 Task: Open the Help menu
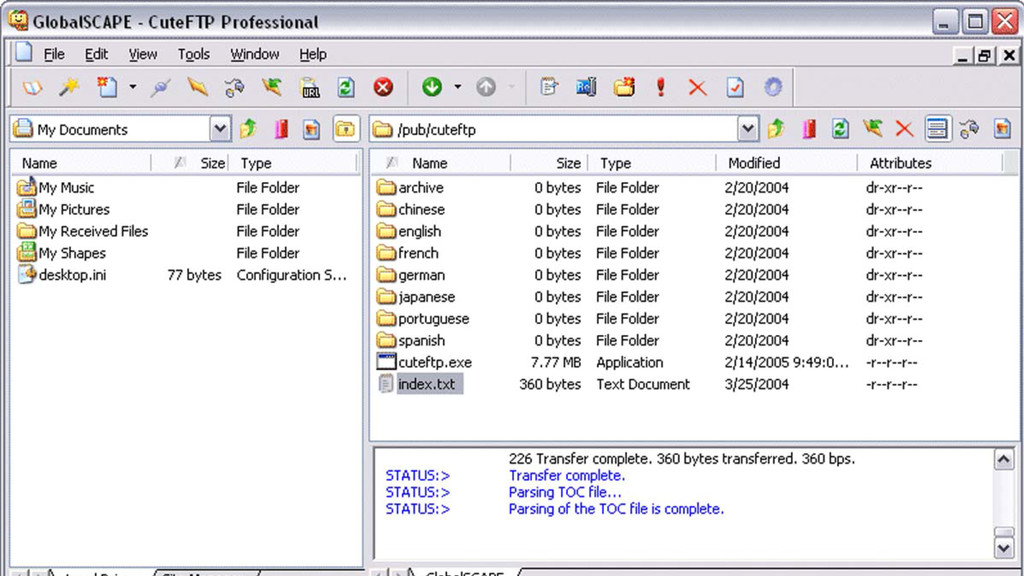pos(313,54)
